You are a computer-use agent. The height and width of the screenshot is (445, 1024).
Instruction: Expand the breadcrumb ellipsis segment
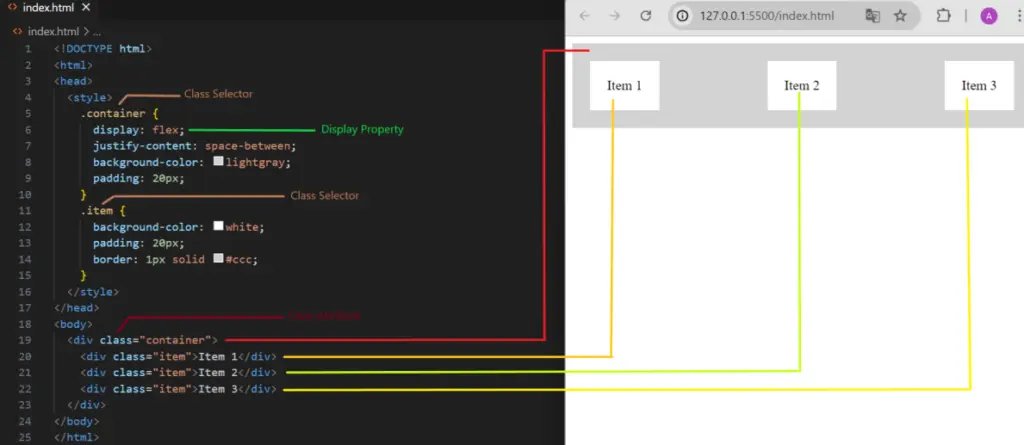[97, 31]
